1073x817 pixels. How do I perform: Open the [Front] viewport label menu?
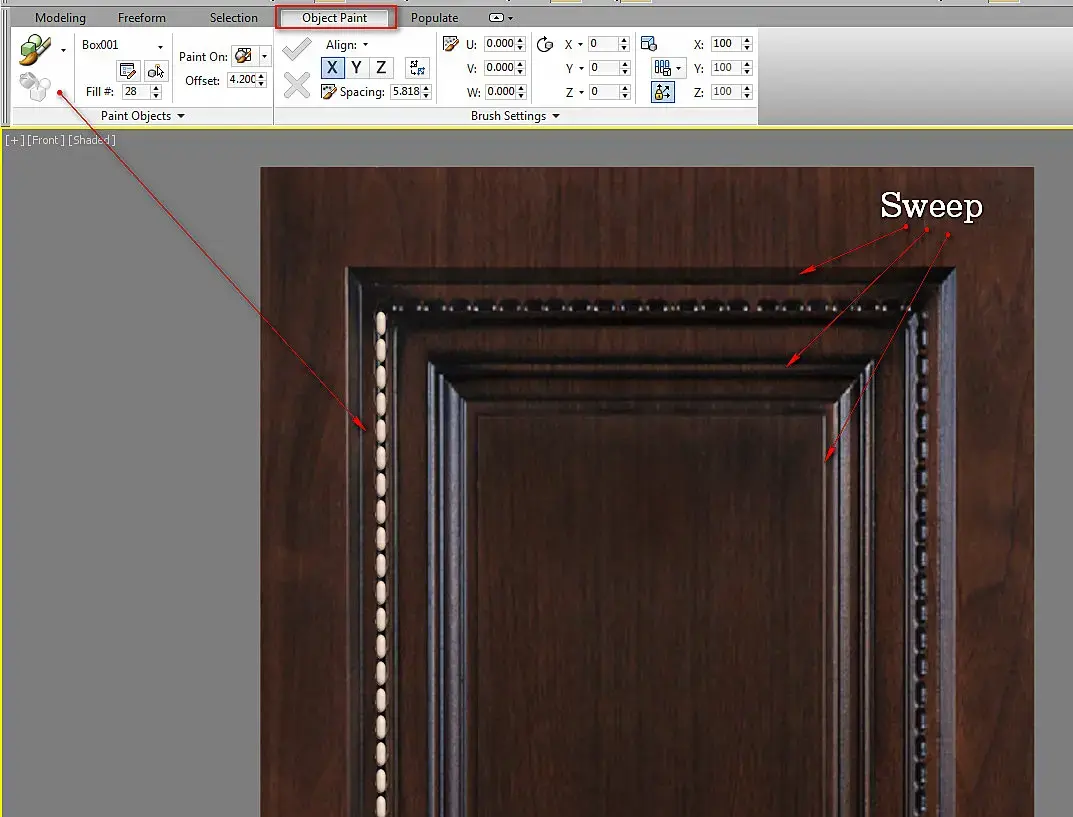tap(46, 140)
